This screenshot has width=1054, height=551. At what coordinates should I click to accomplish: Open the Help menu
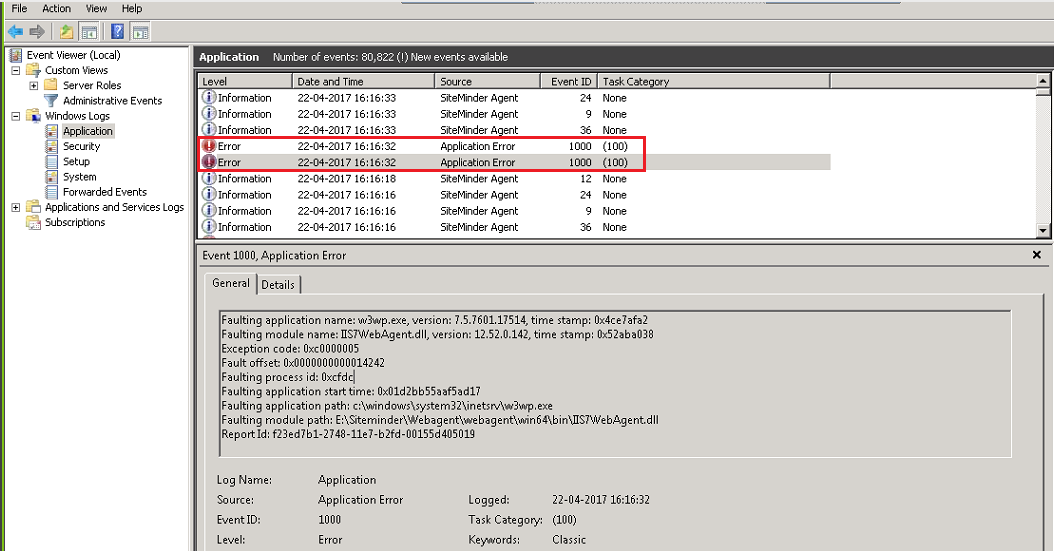click(x=132, y=9)
